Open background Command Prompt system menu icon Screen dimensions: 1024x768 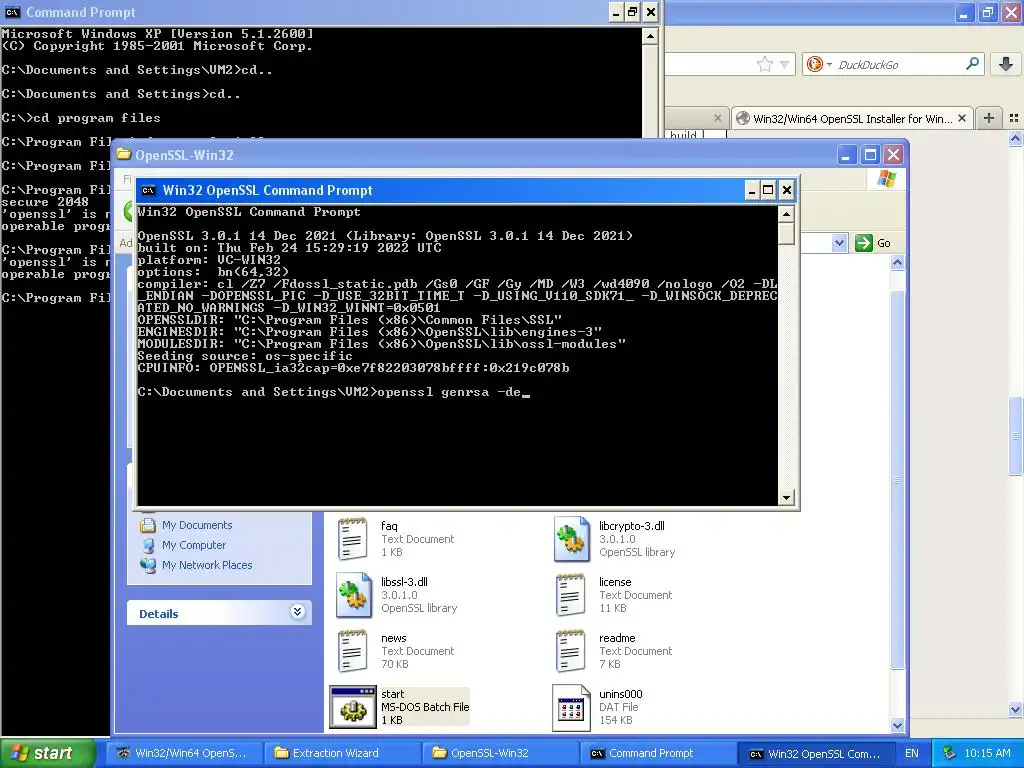pyautogui.click(x=12, y=12)
